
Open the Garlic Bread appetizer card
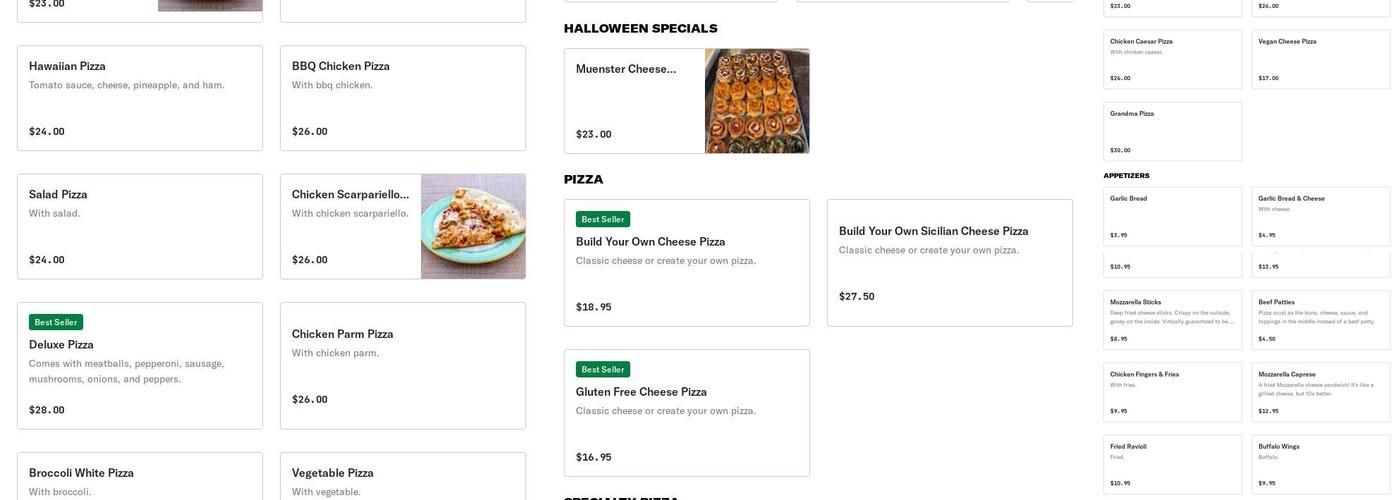click(1172, 216)
